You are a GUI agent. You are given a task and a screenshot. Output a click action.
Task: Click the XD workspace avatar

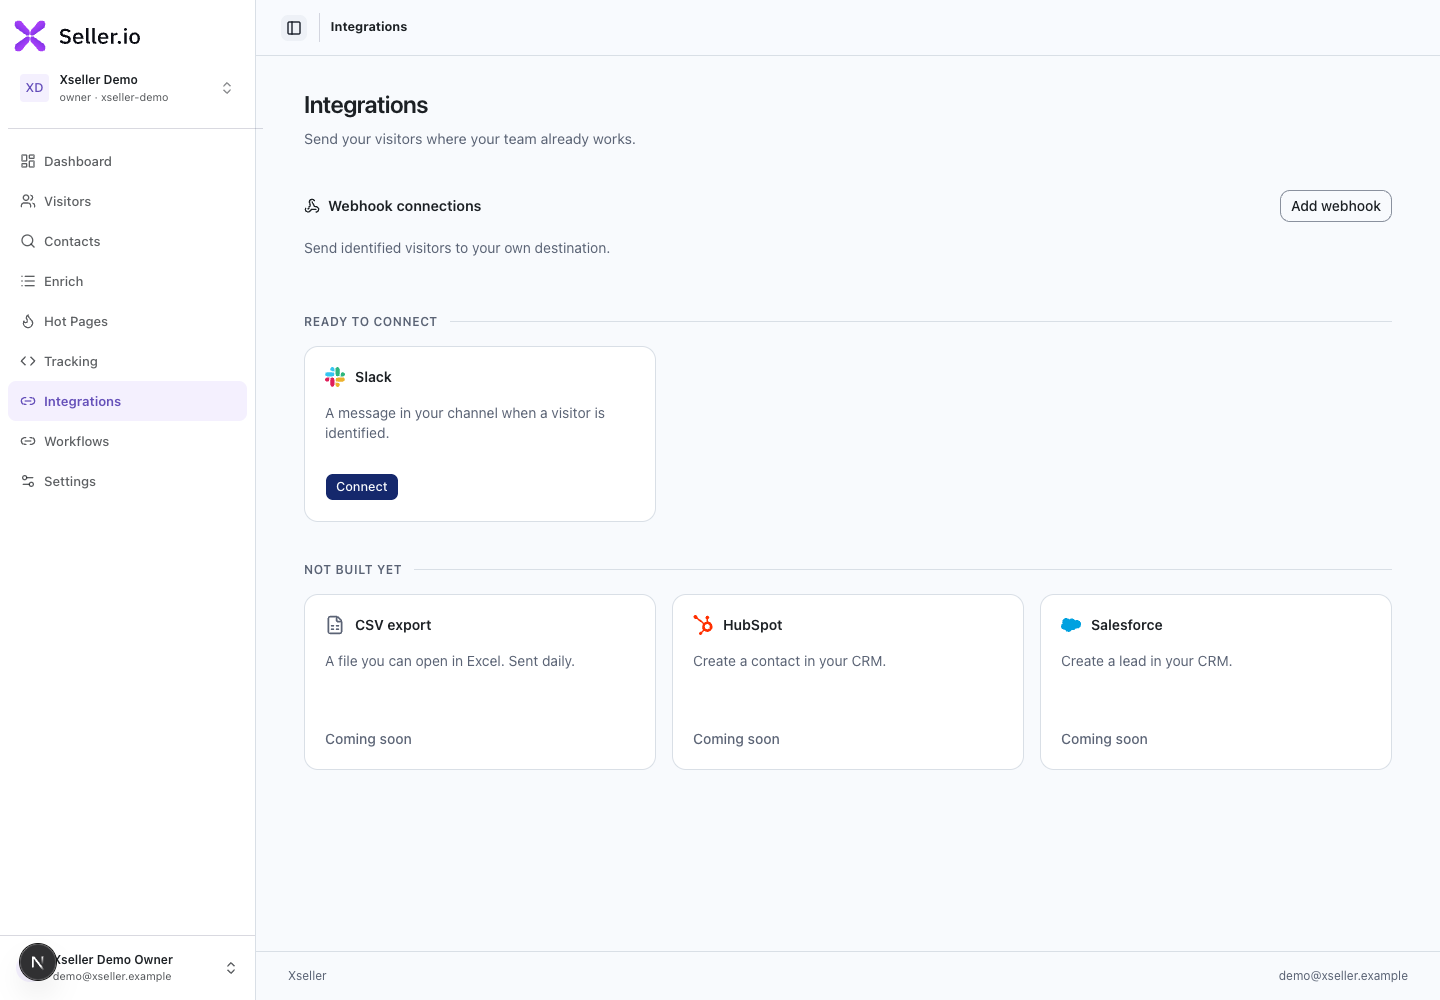pos(34,88)
